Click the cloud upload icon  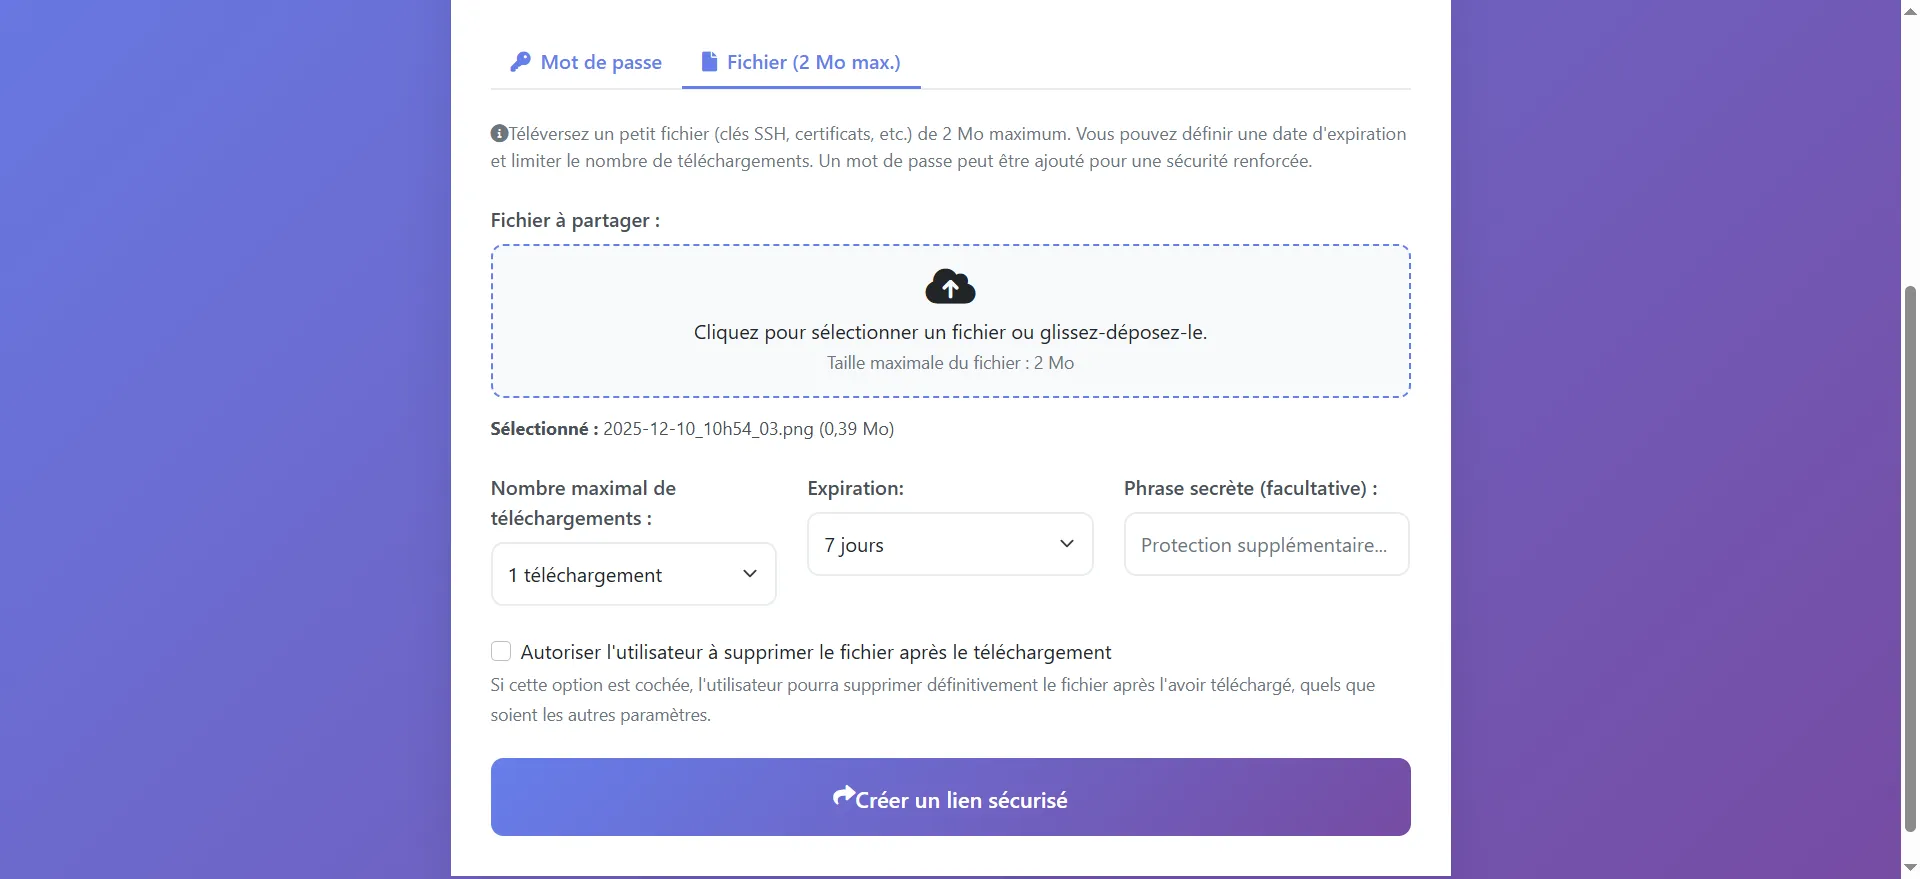coord(950,287)
